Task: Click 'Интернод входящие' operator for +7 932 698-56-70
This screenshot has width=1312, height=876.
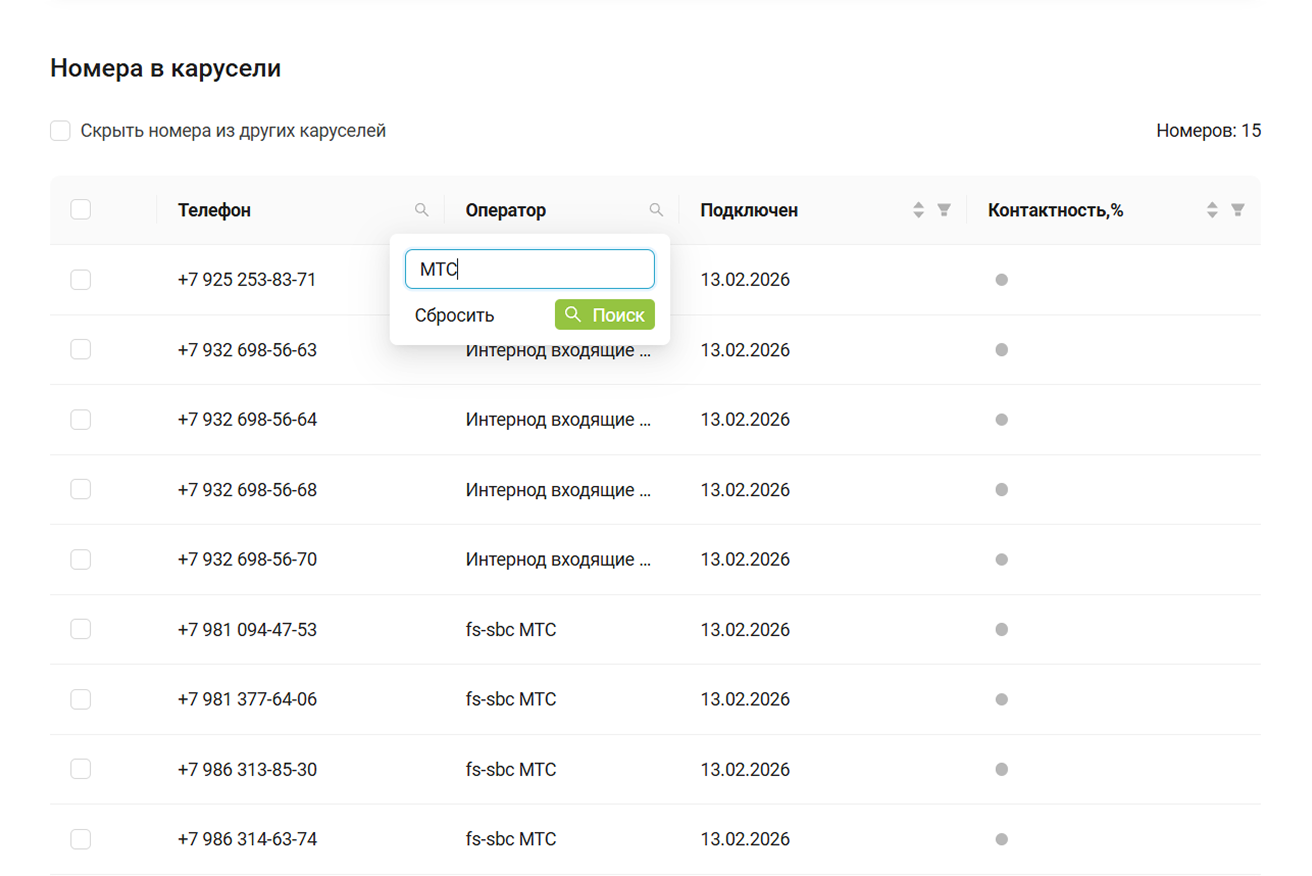Action: tap(558, 560)
